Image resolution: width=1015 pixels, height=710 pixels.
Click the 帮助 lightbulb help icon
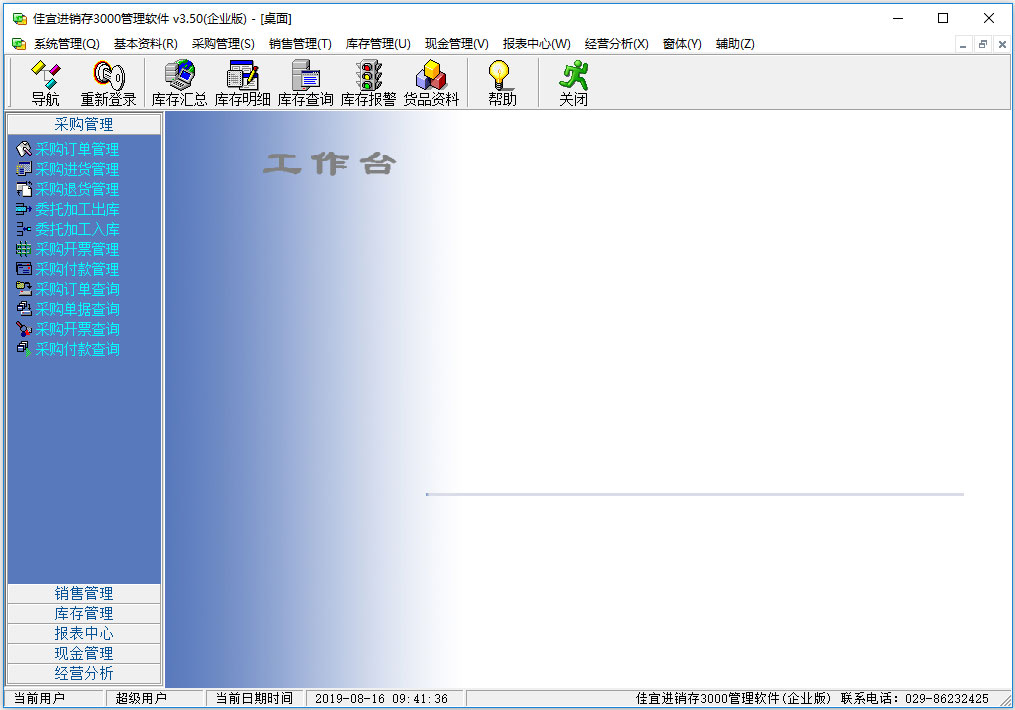click(502, 83)
